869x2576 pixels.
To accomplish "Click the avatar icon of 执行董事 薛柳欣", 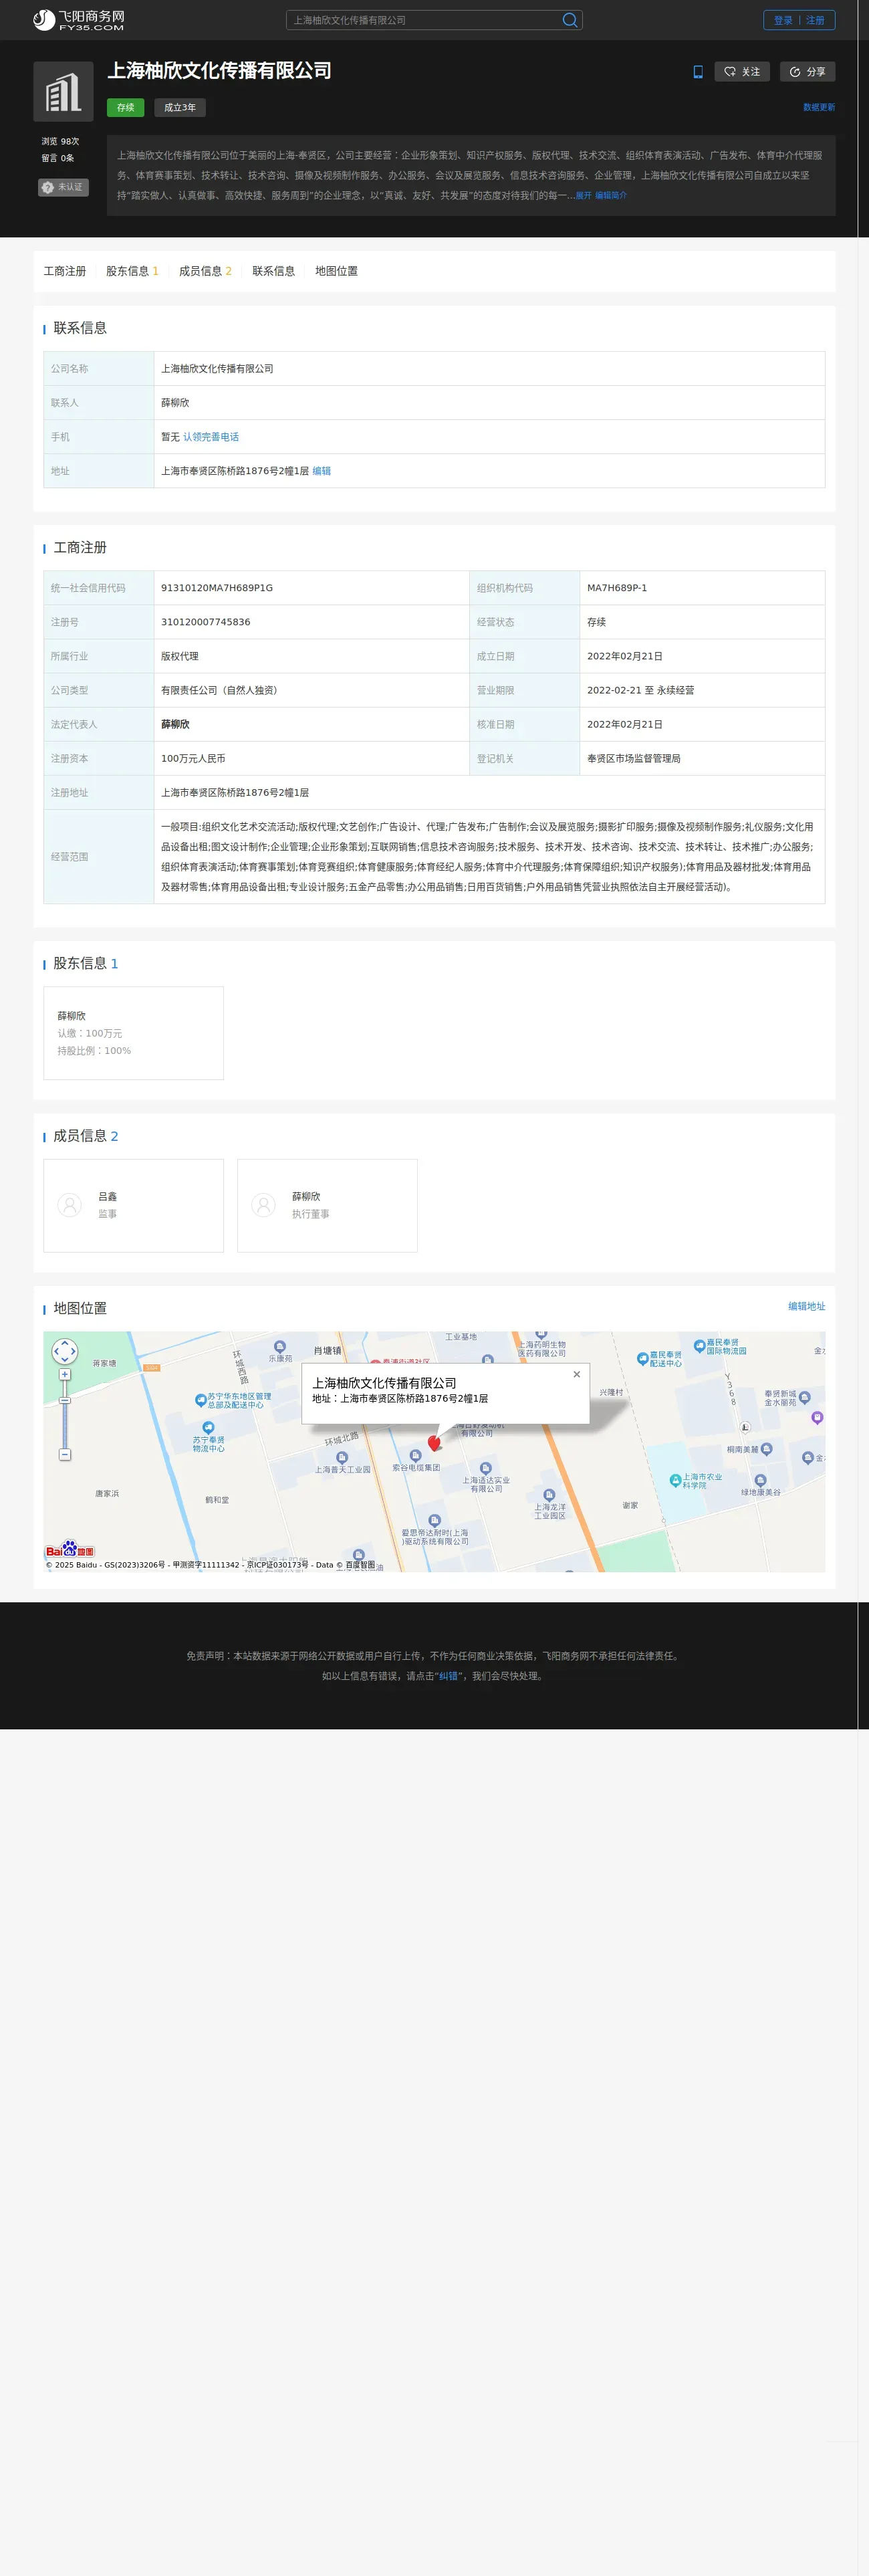I will (x=264, y=1205).
